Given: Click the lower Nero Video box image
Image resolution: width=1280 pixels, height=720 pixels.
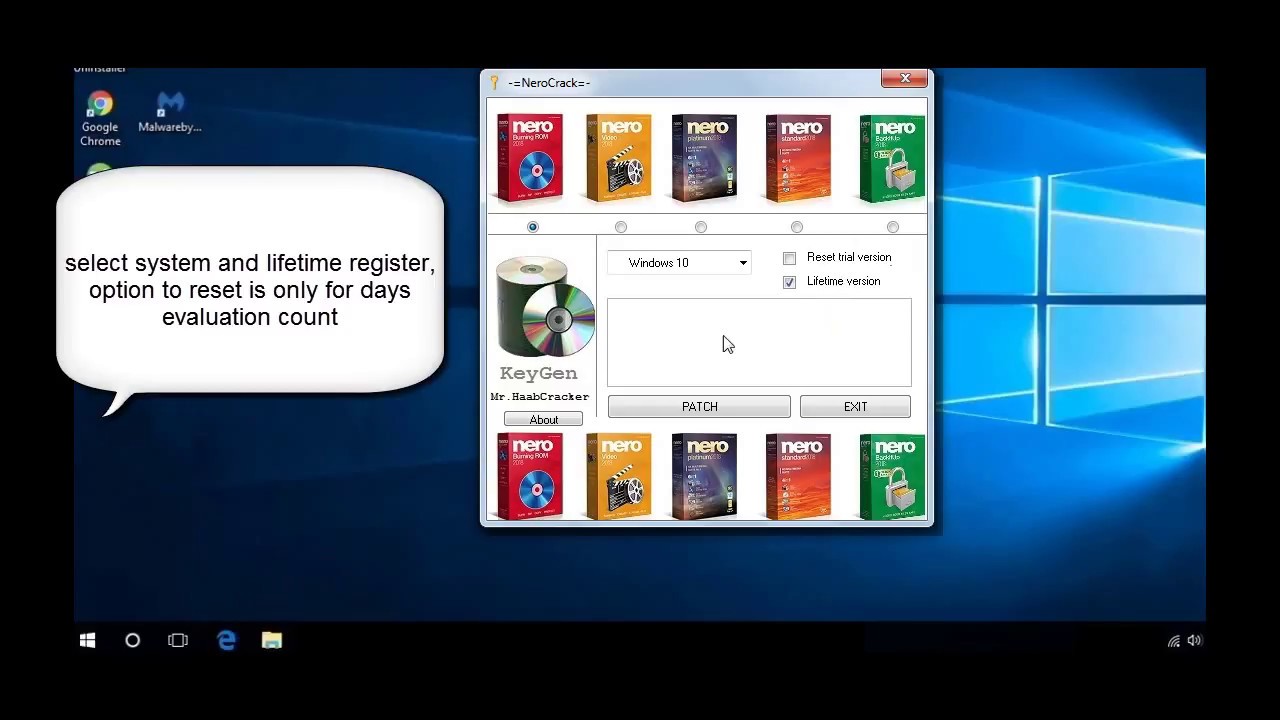Looking at the screenshot, I should (x=618, y=477).
